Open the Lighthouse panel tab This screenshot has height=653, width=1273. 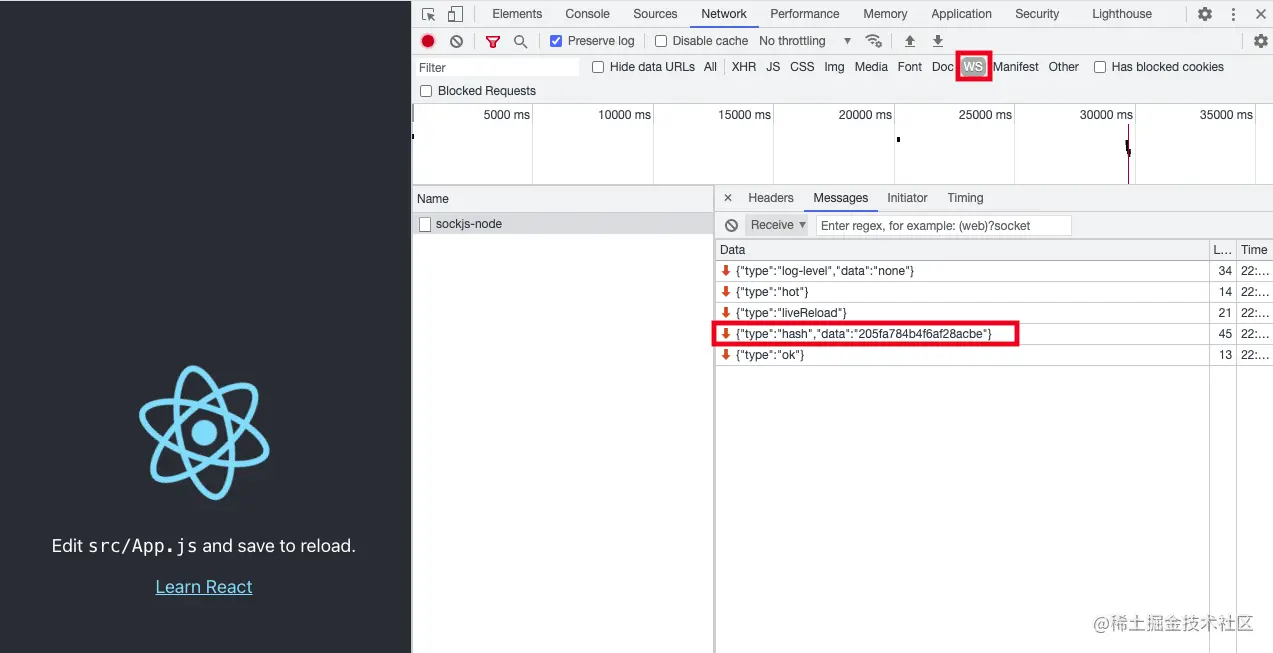point(1121,14)
